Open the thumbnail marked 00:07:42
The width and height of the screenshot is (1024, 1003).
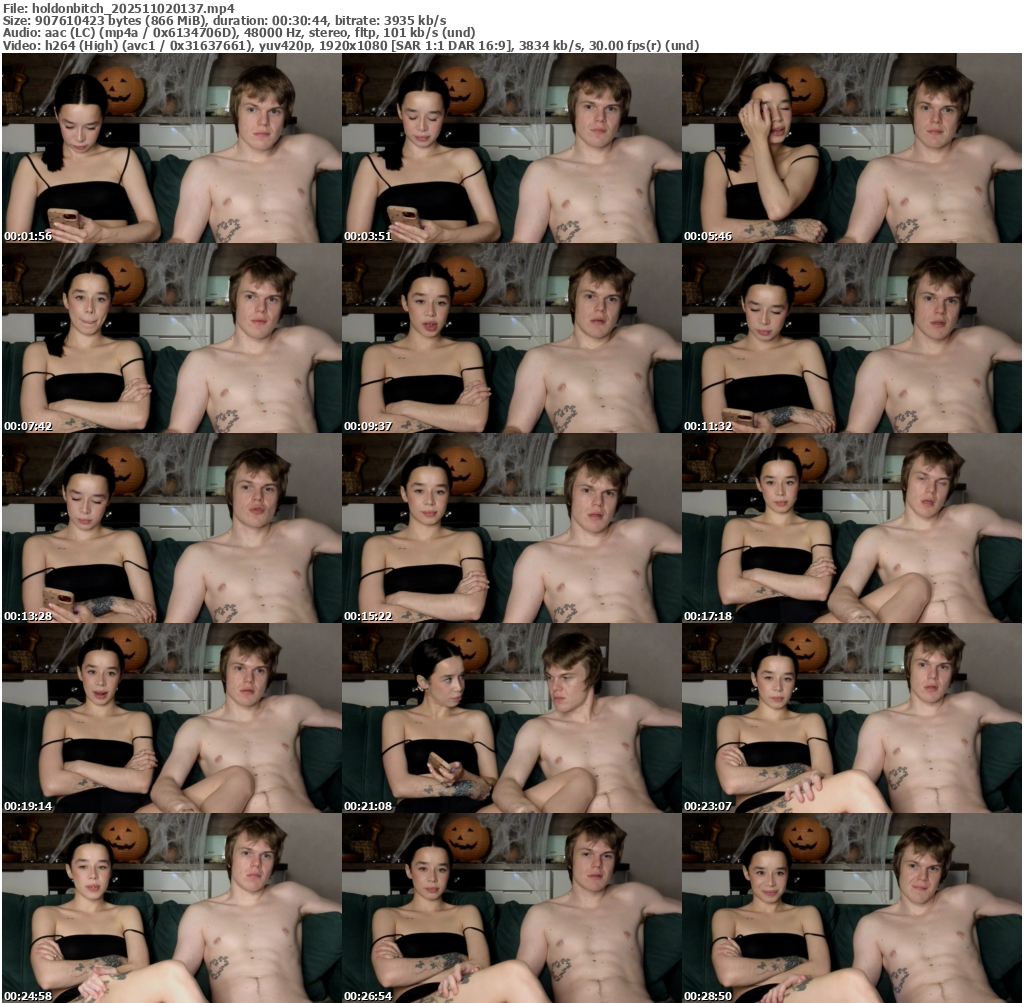point(172,339)
